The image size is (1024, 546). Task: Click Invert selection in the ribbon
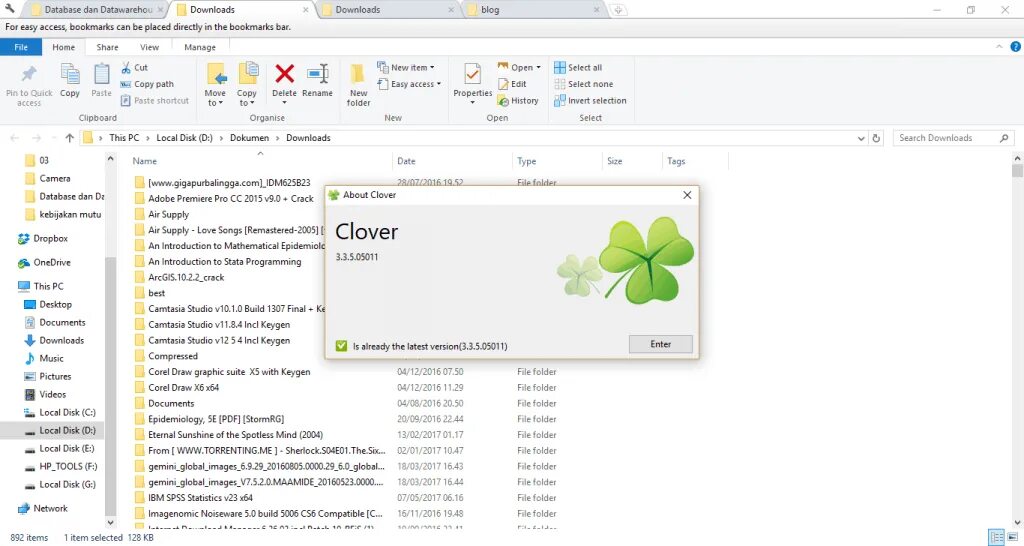(x=591, y=101)
